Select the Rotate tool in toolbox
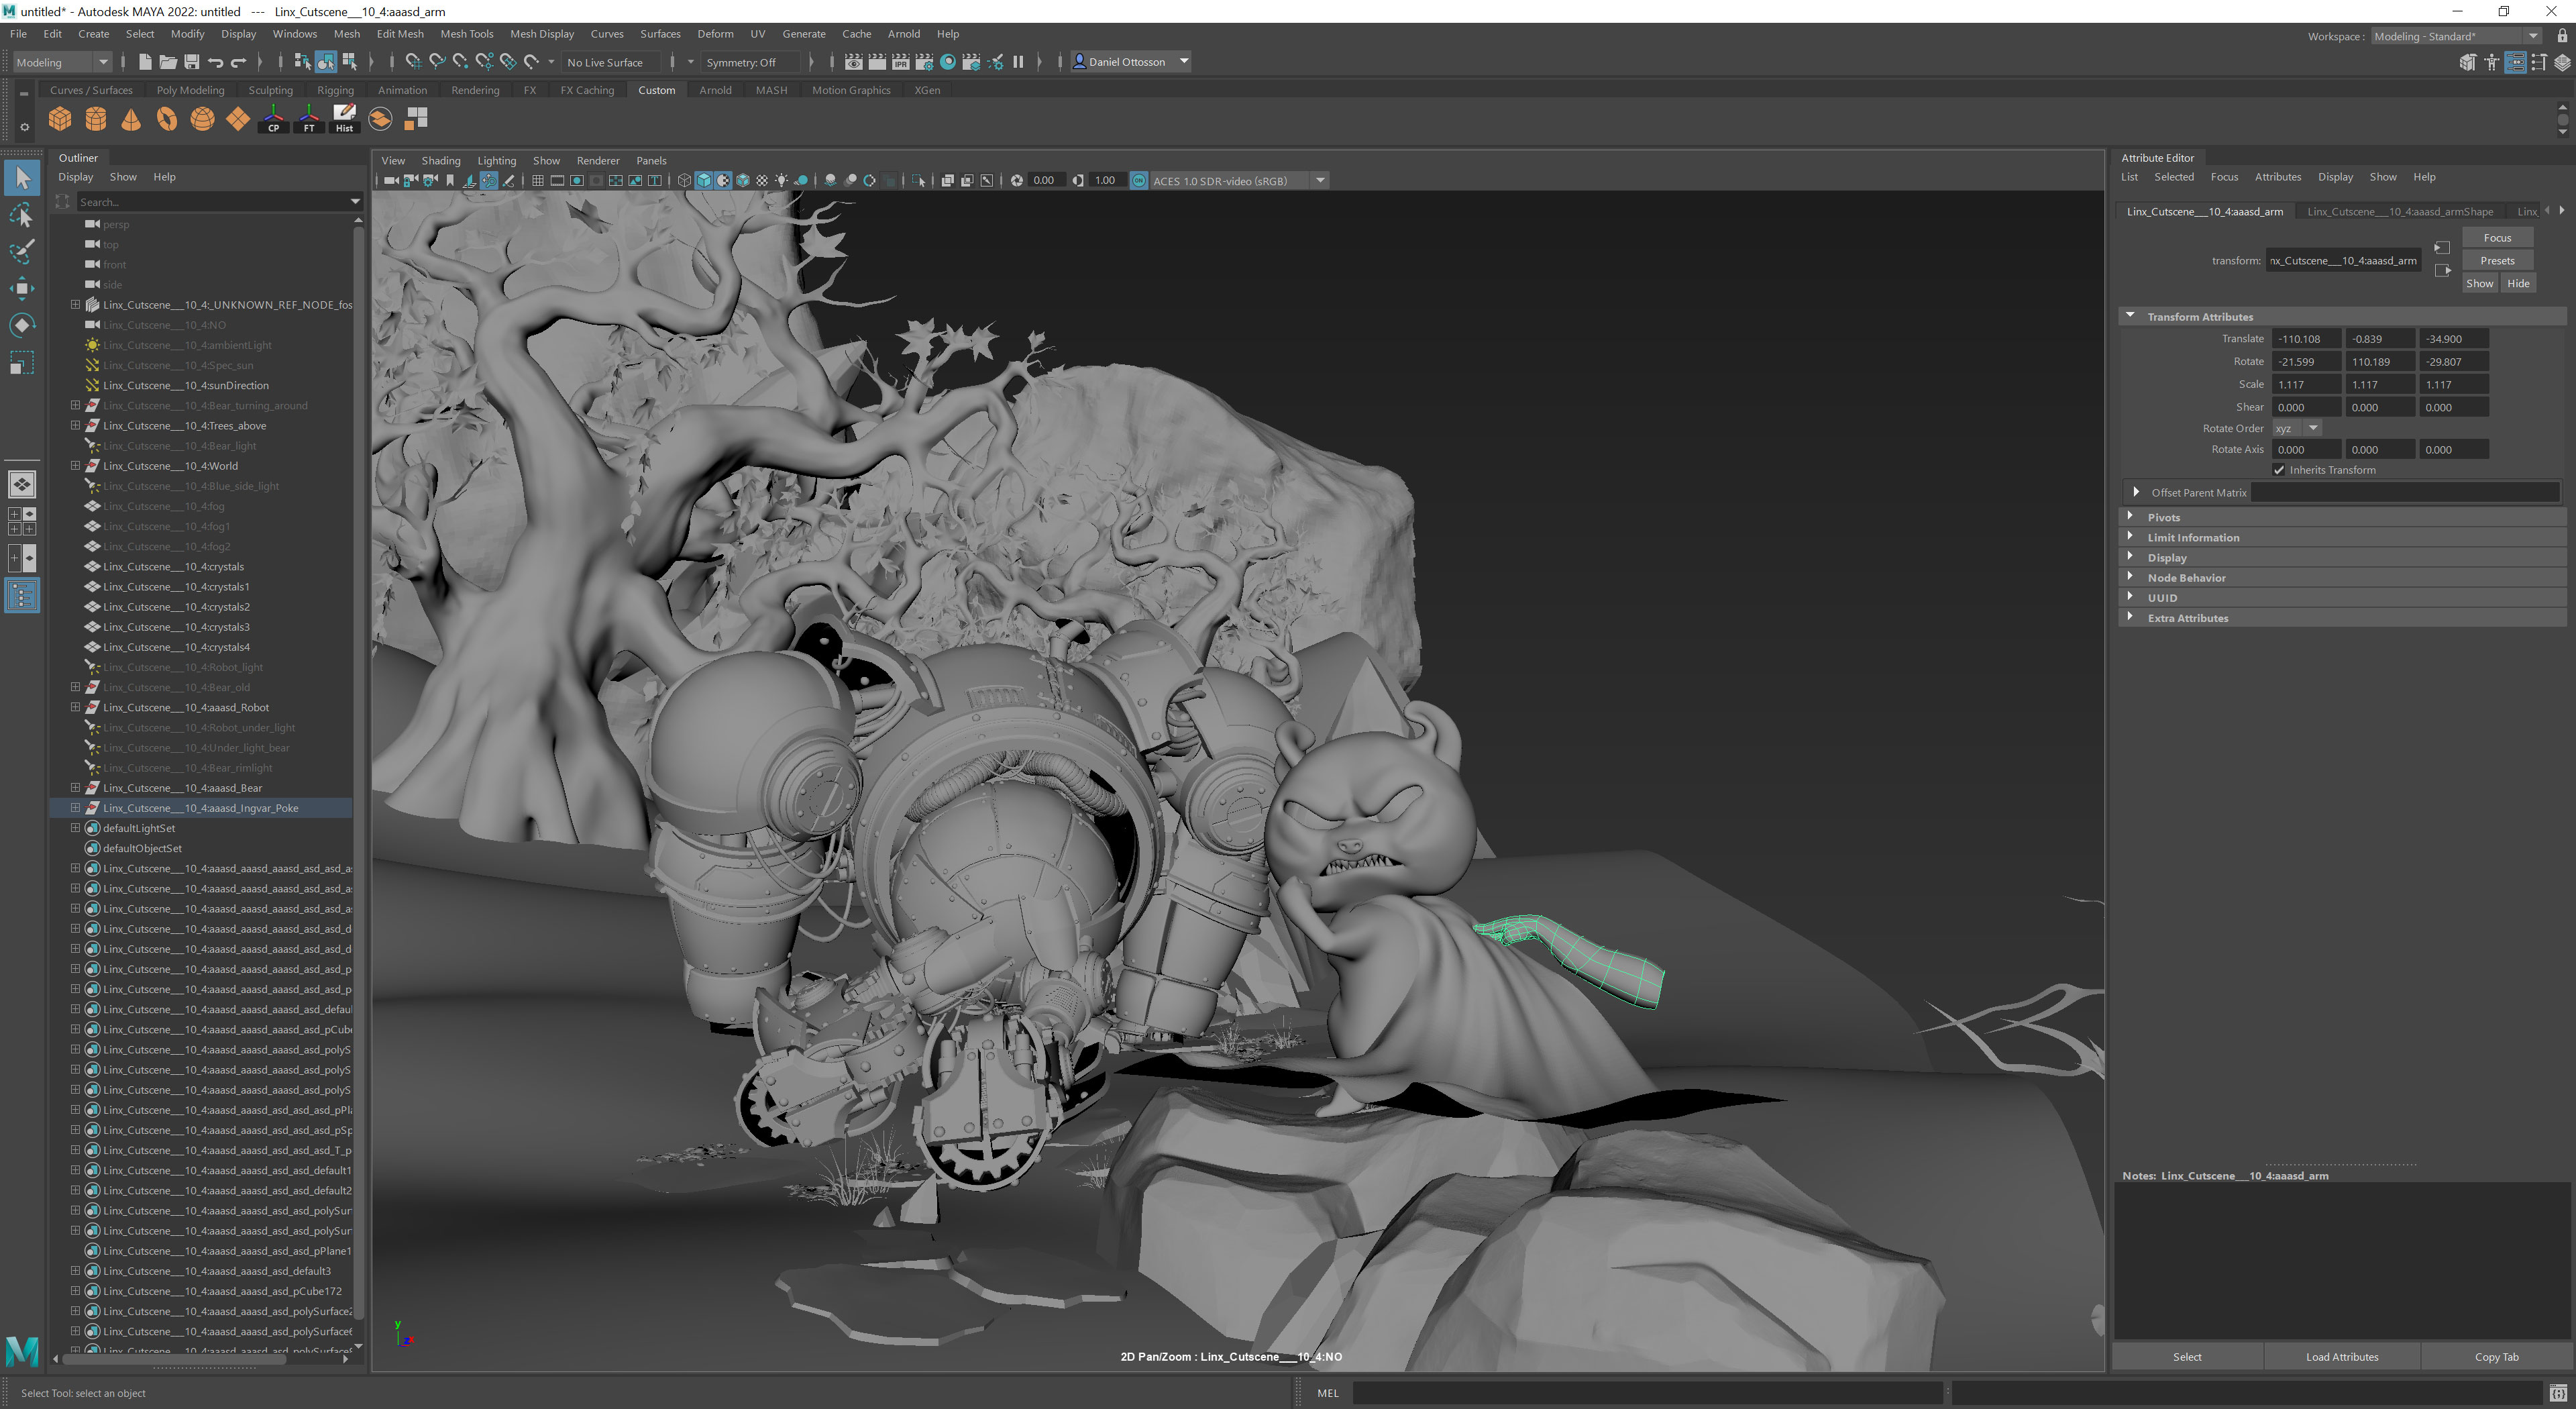2576x1409 pixels. click(x=22, y=326)
